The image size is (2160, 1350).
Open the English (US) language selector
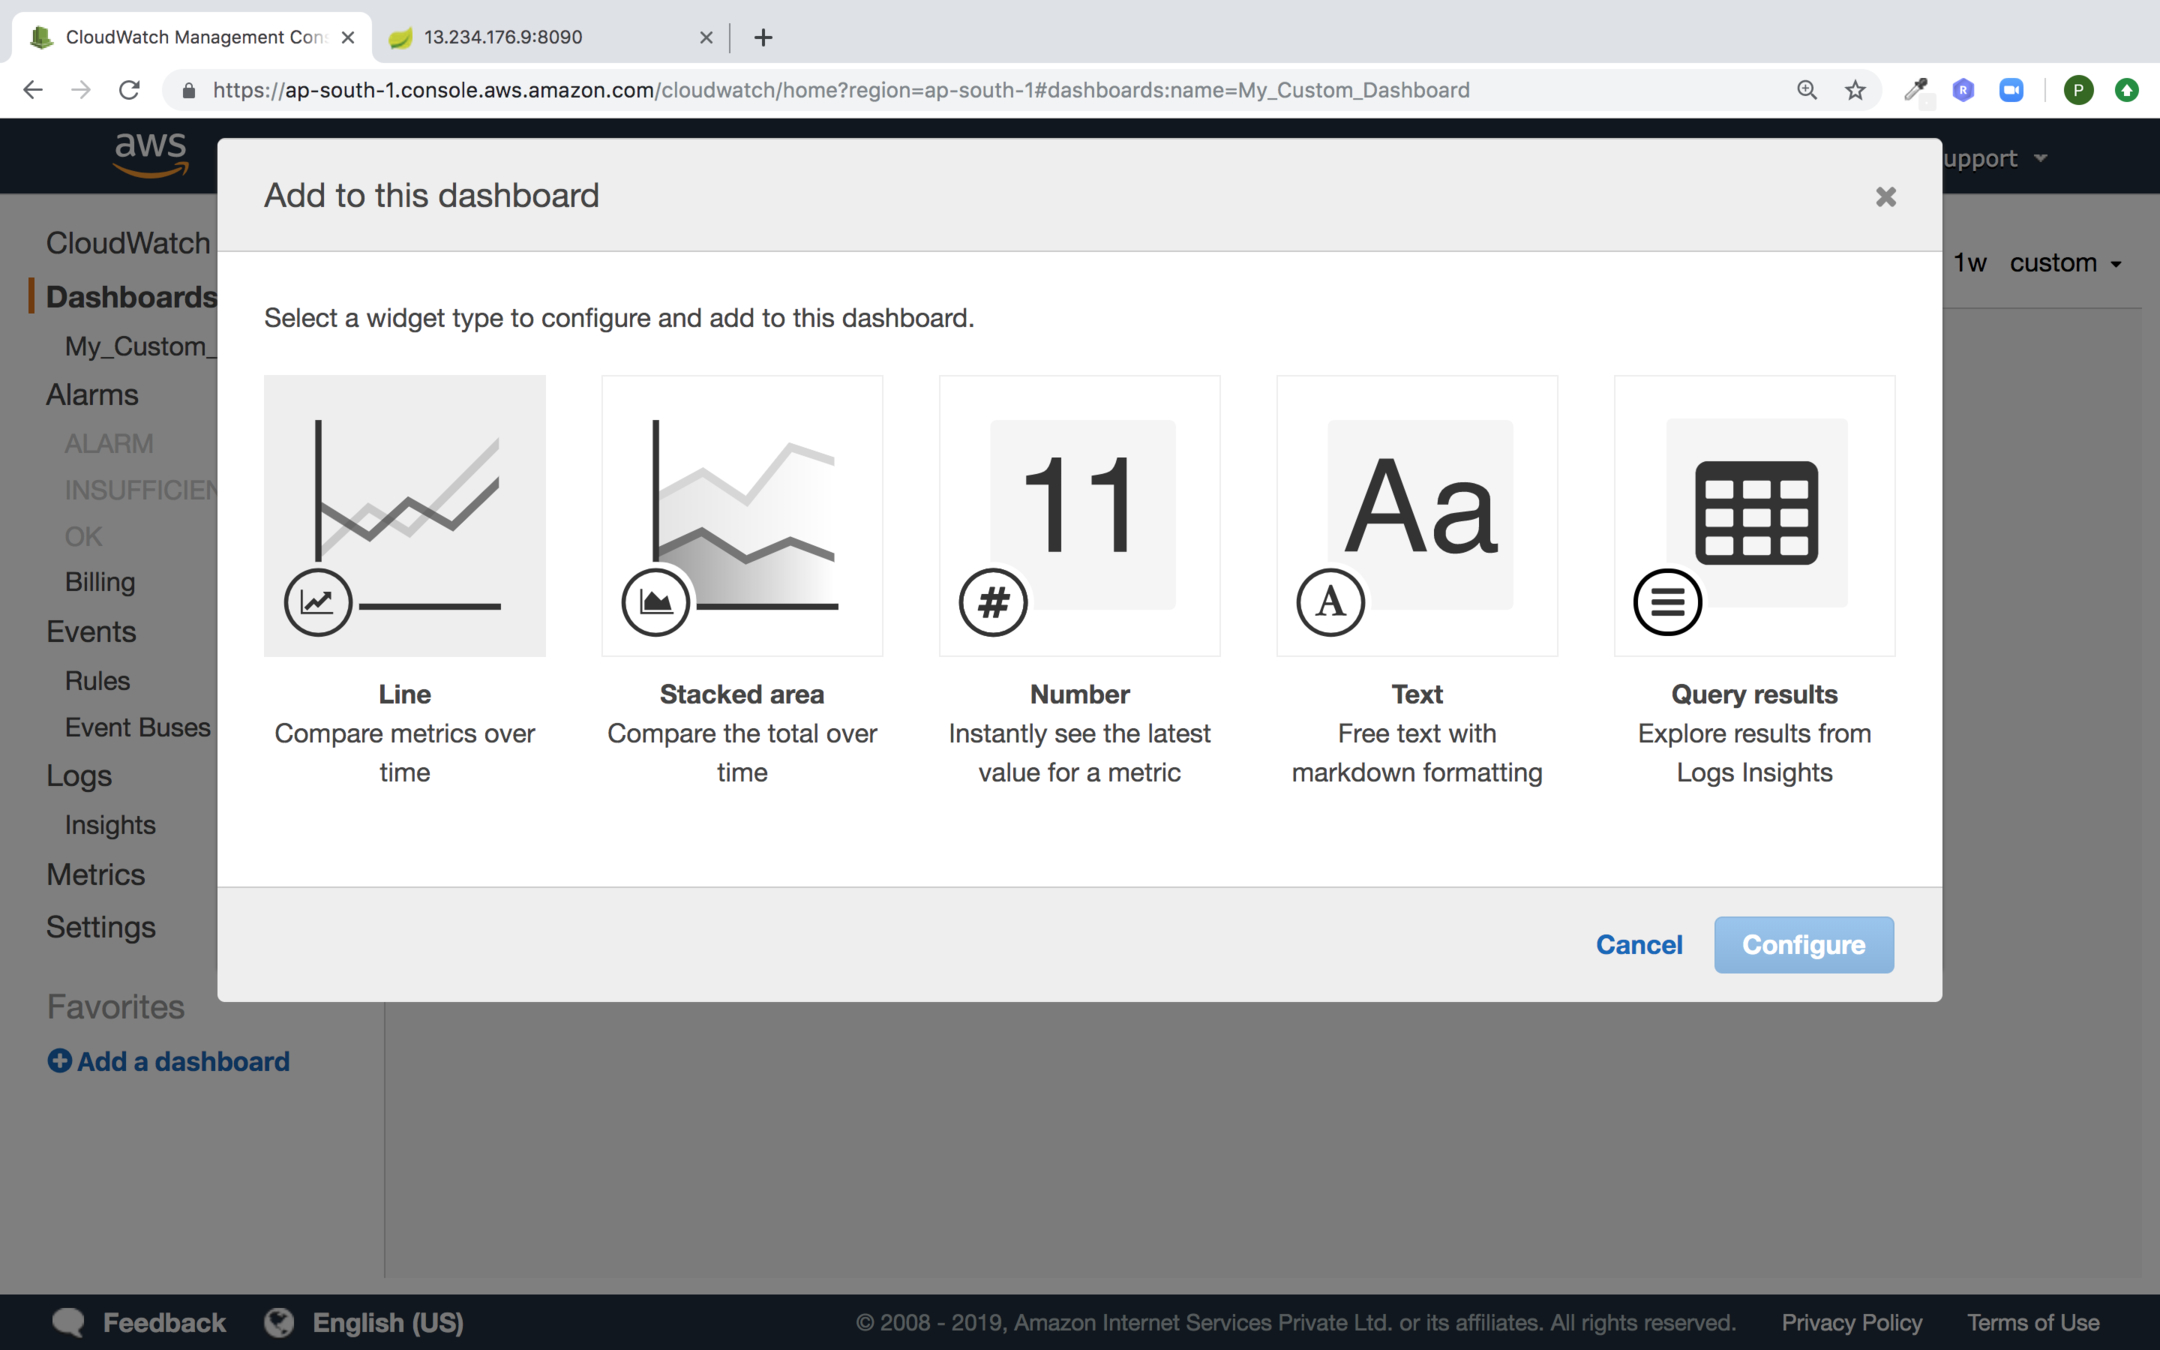(x=364, y=1322)
